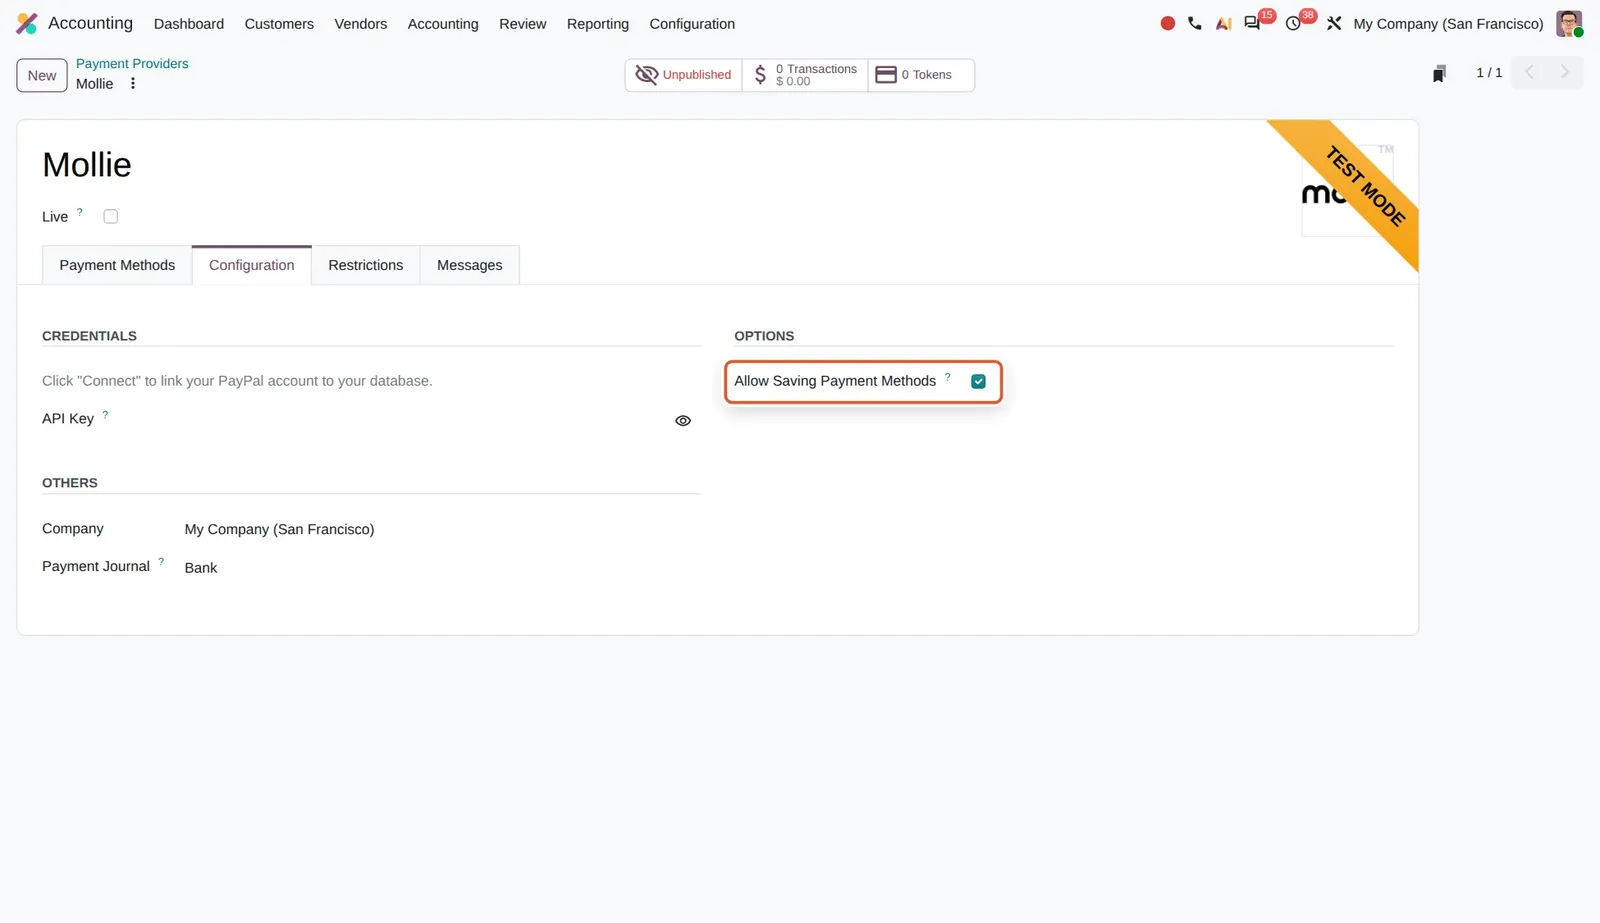
Task: Open the debug tools wrench icon
Action: coord(1334,23)
